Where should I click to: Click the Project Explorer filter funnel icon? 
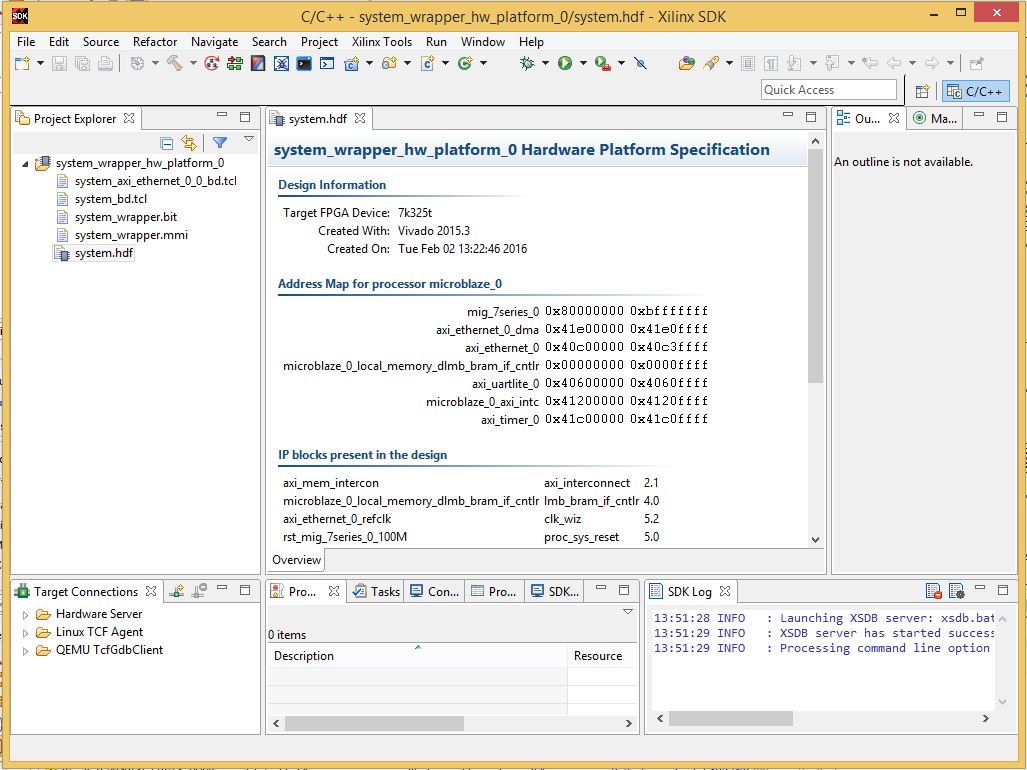220,142
